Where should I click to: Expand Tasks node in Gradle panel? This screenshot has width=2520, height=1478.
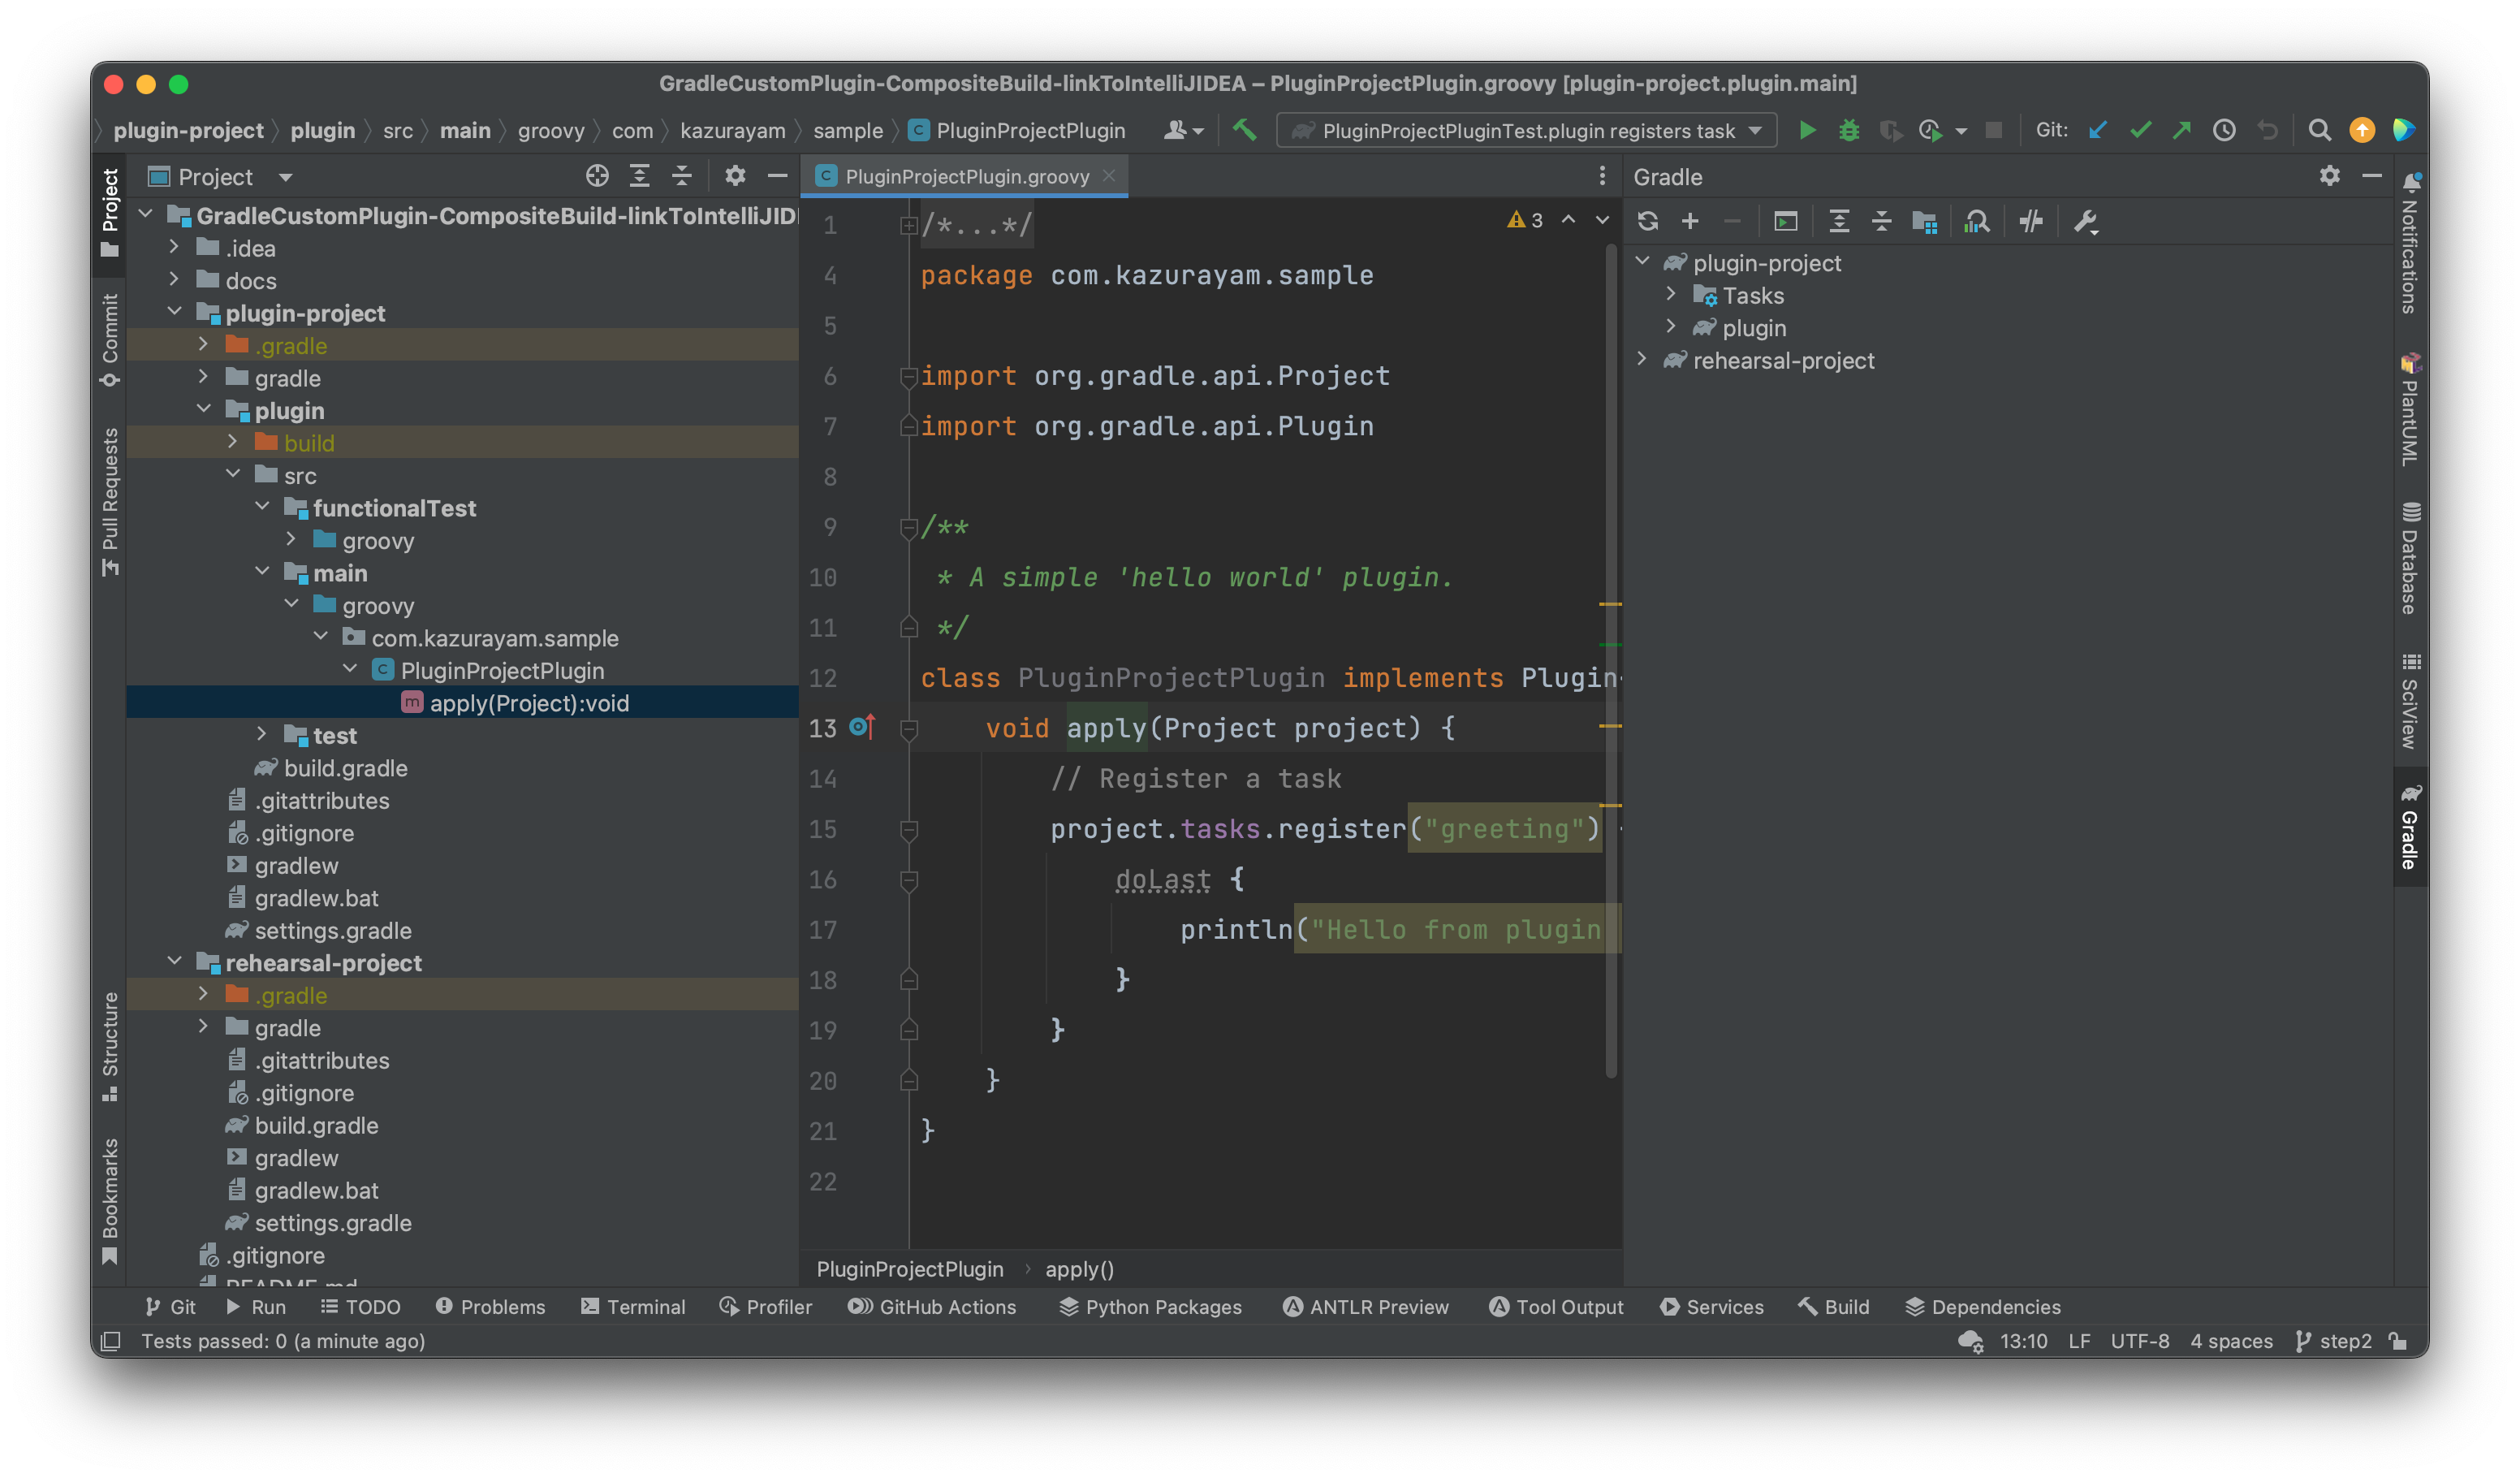[1671, 294]
